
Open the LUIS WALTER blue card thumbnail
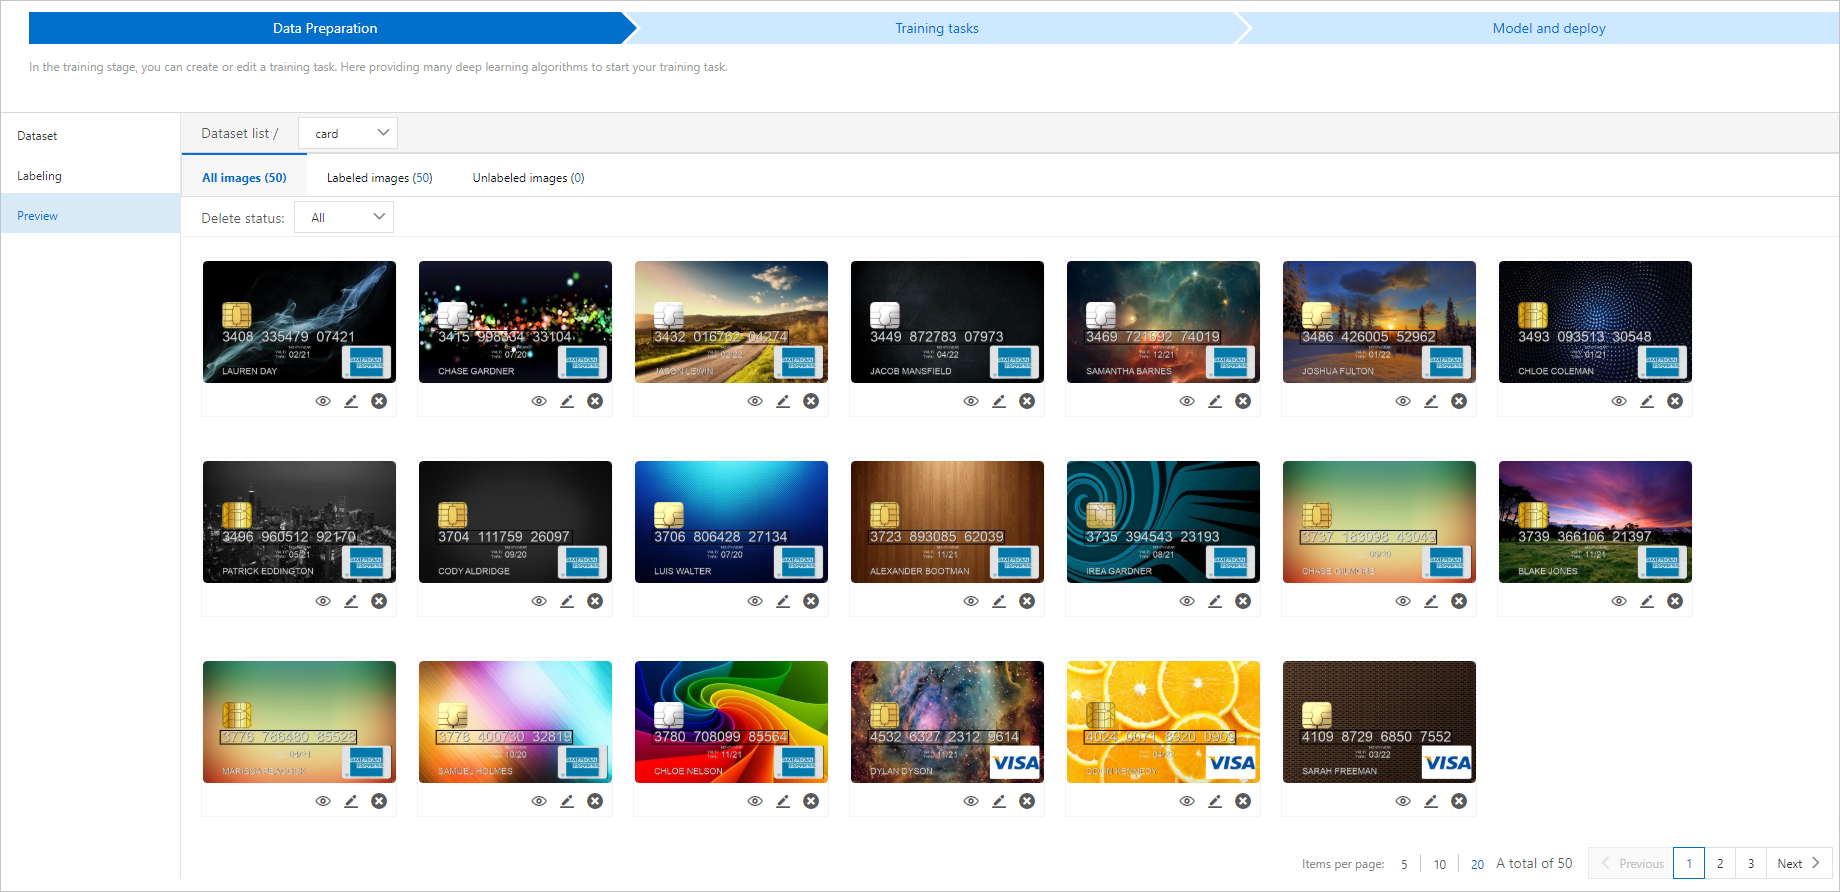(x=731, y=522)
